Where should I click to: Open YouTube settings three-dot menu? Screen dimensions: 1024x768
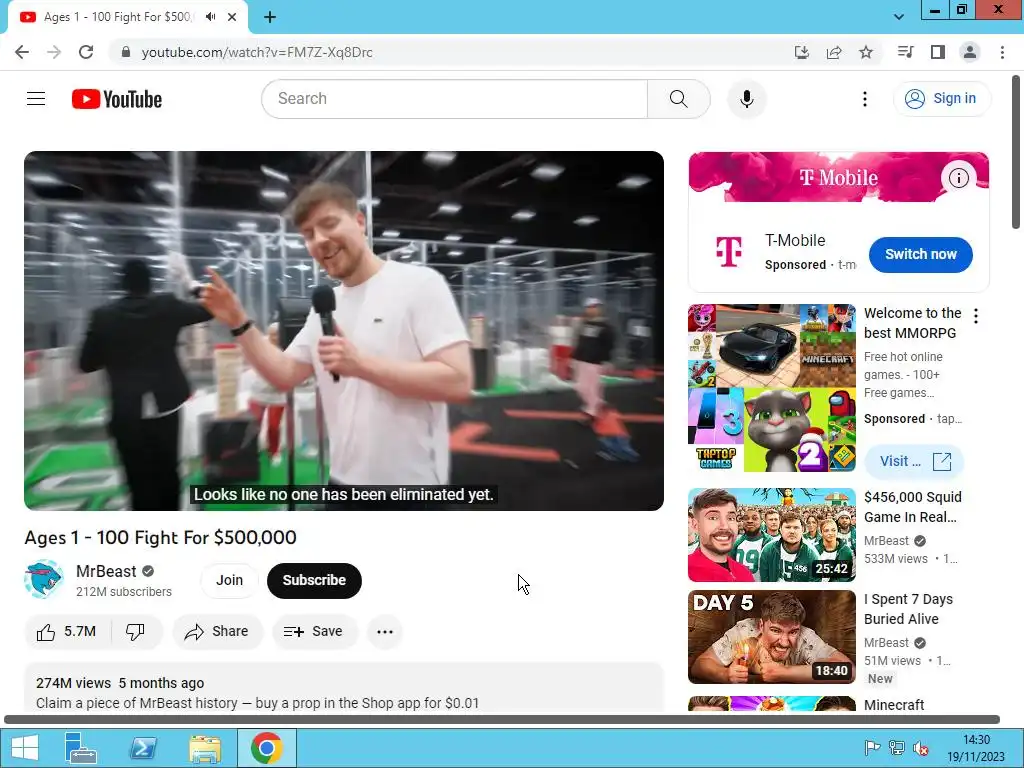pyautogui.click(x=865, y=99)
